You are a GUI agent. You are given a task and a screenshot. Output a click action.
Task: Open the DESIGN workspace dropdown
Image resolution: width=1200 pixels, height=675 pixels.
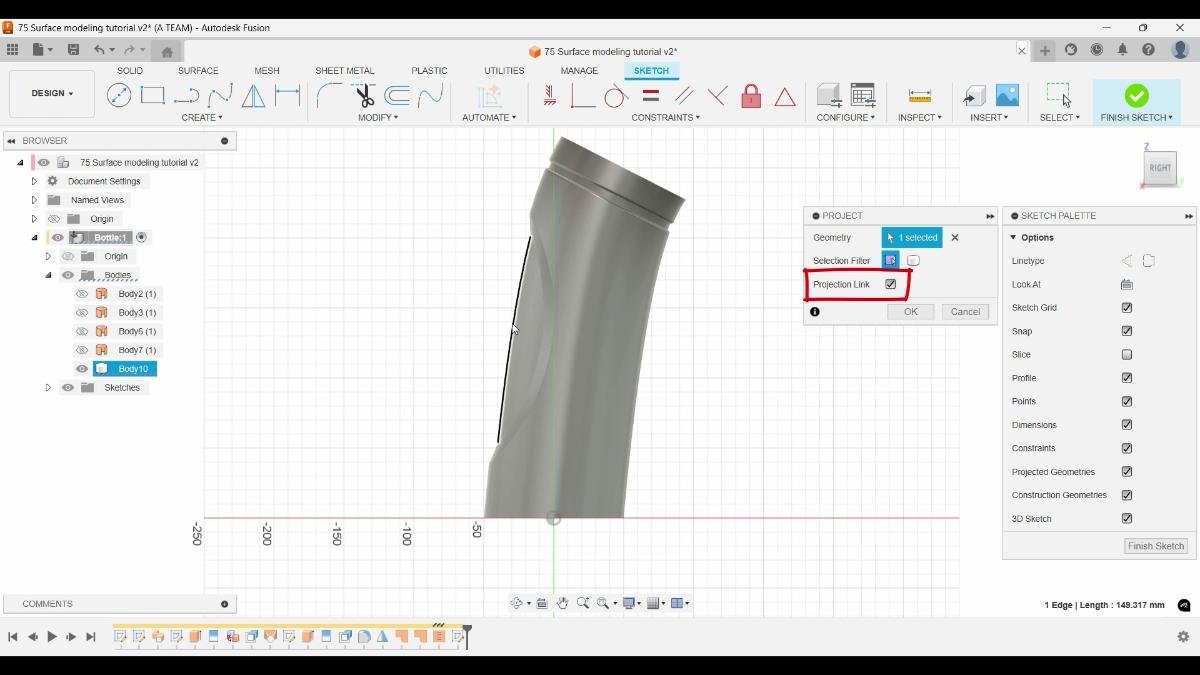pyautogui.click(x=52, y=94)
